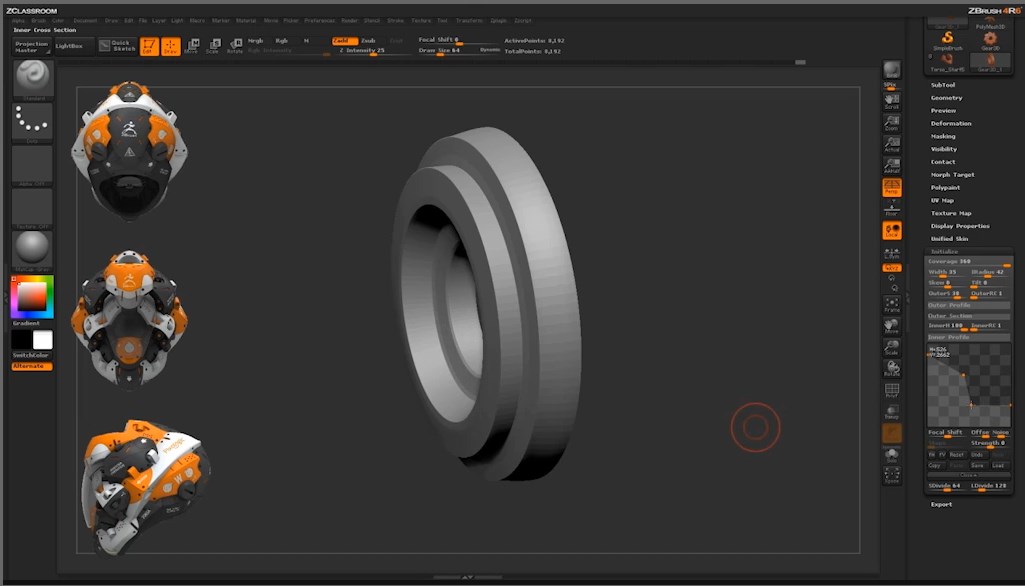Expand the Geometry section
The image size is (1025, 586).
tap(947, 97)
